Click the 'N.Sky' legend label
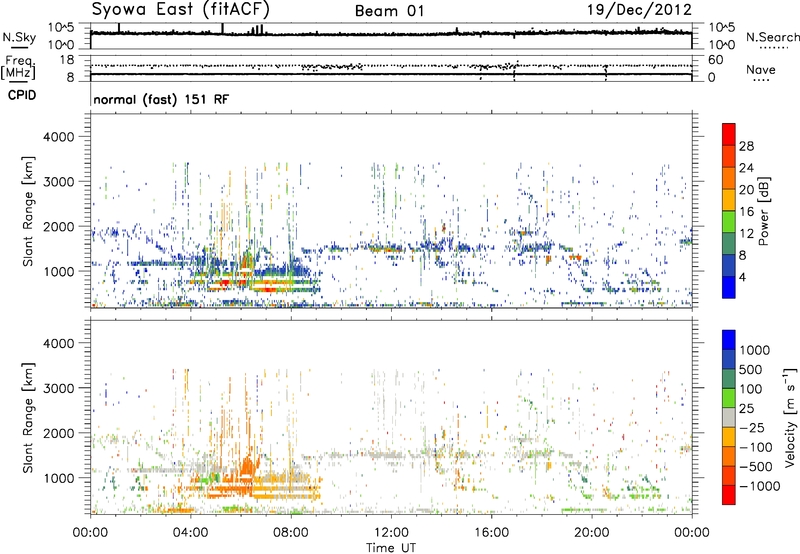Image resolution: width=800 pixels, height=554 pixels. [19, 37]
